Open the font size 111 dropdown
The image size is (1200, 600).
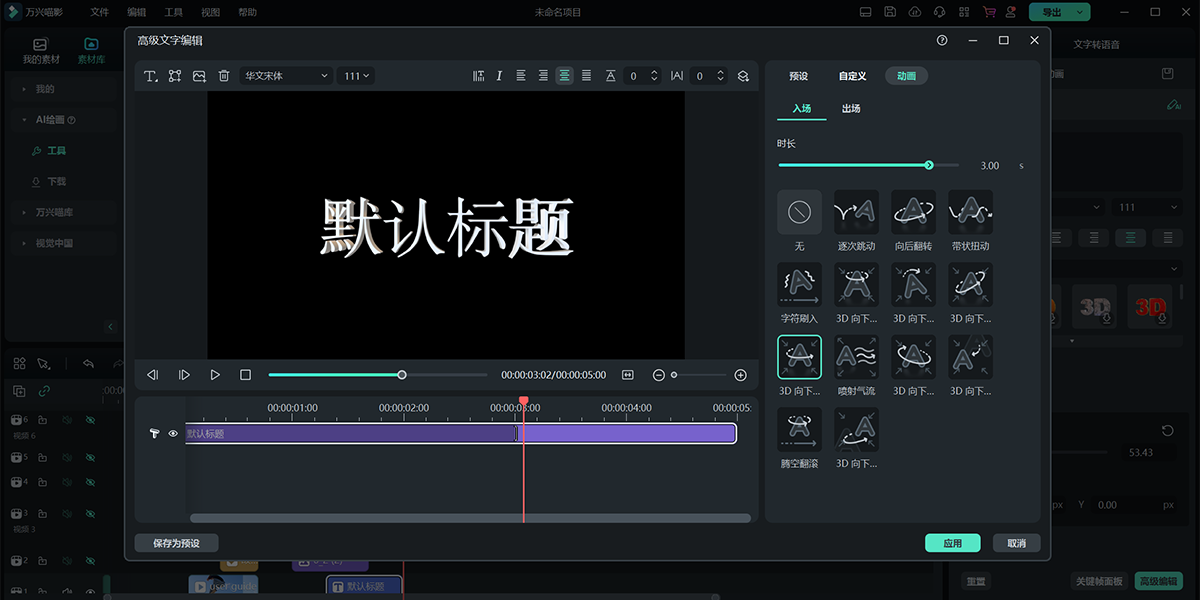[x=355, y=75]
